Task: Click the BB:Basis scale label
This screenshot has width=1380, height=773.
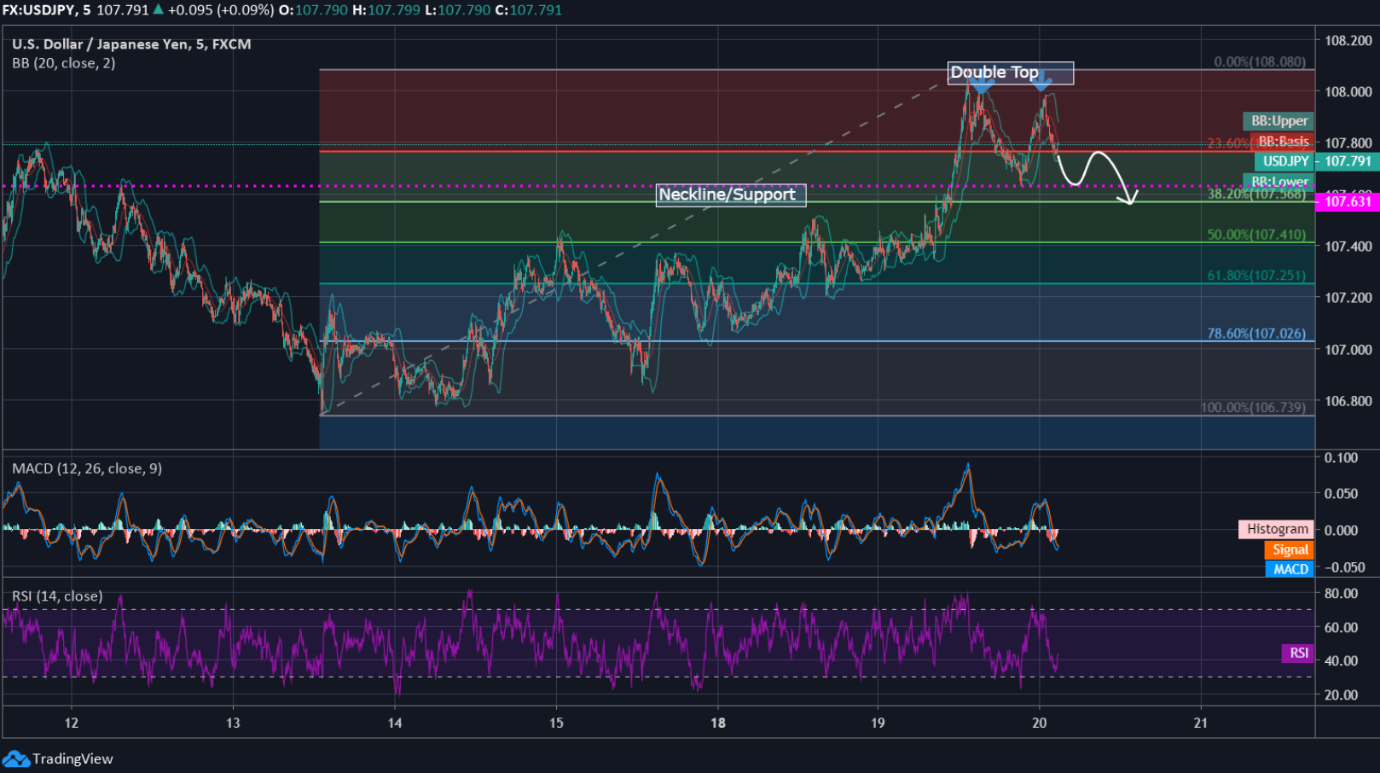Action: [1282, 141]
